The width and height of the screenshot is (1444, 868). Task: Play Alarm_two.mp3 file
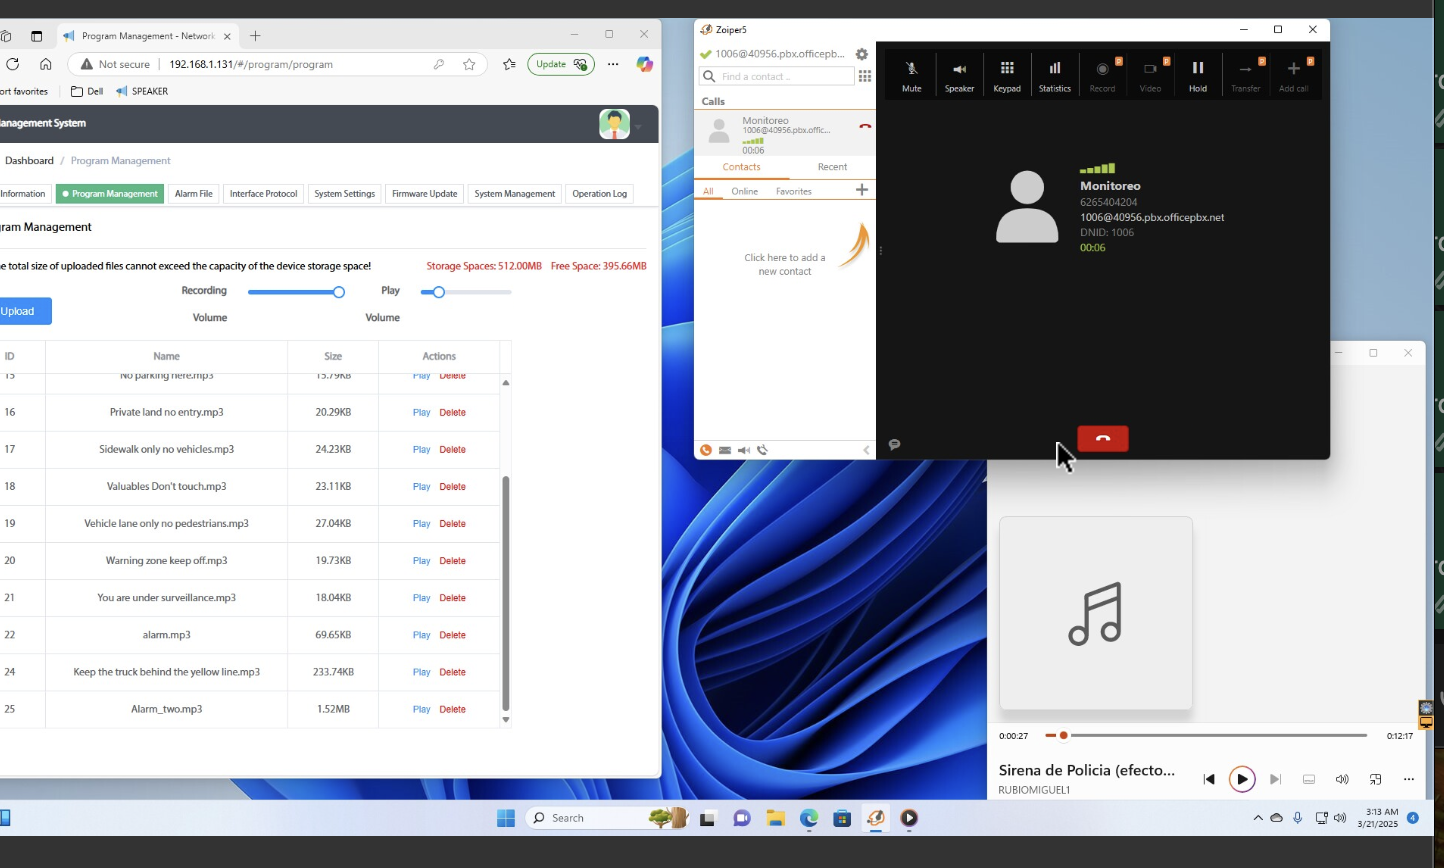pos(421,709)
